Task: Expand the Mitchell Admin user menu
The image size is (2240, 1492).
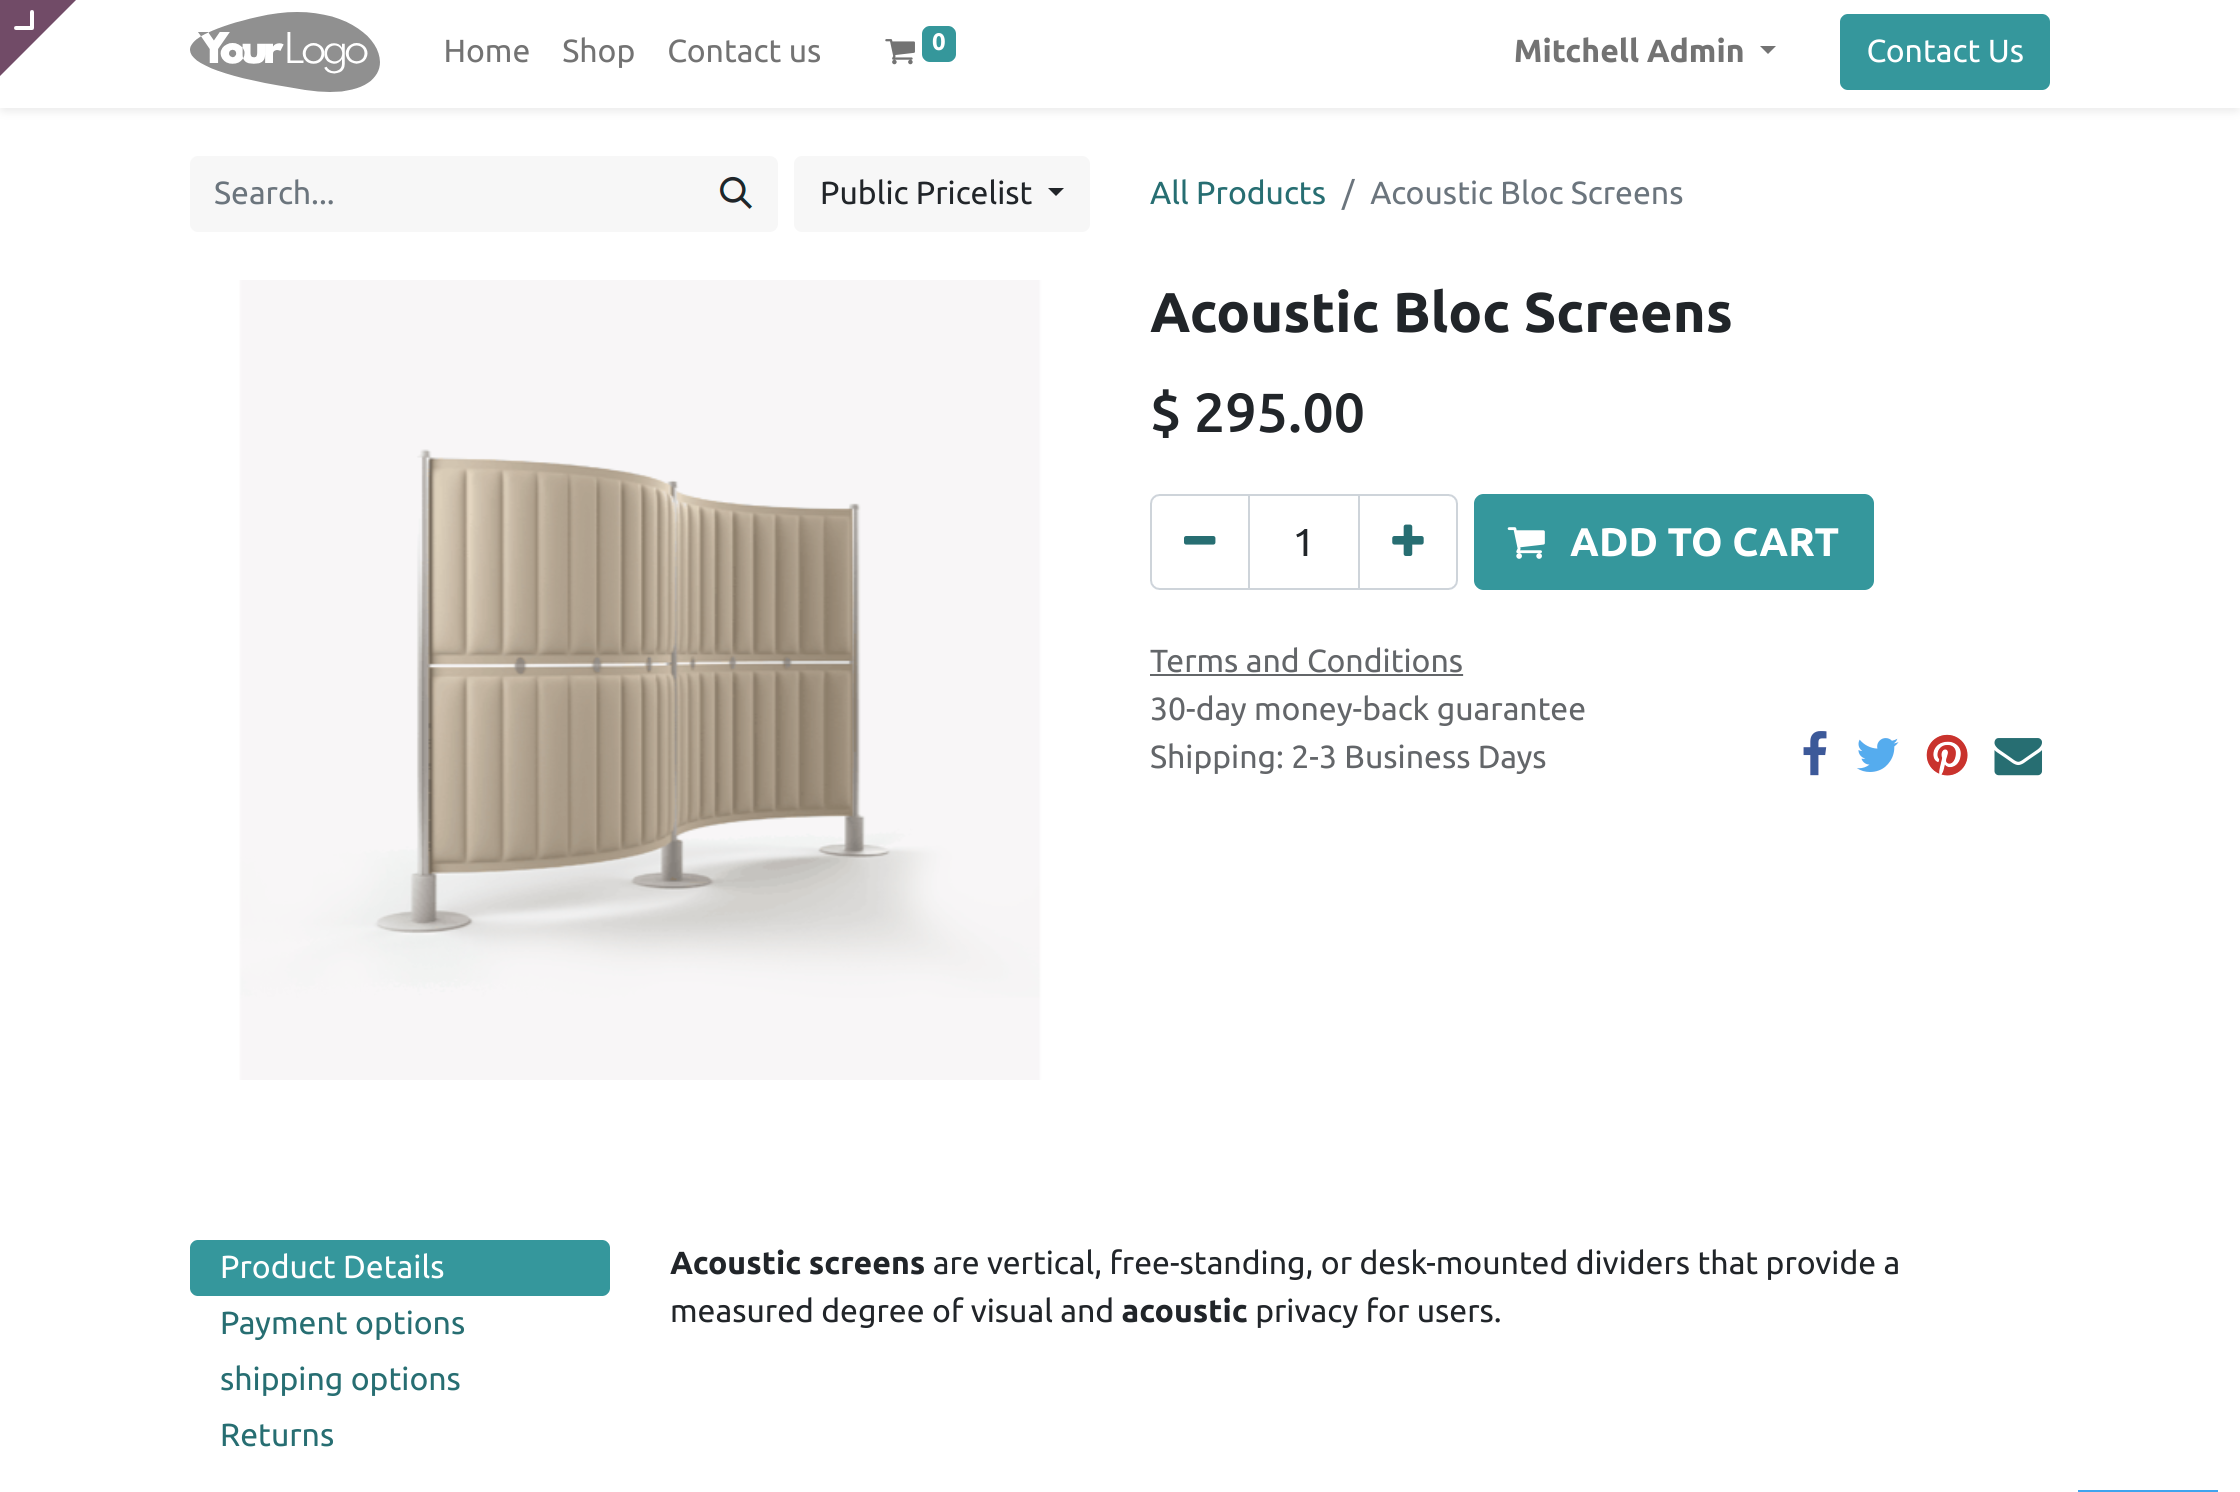Action: point(1644,51)
